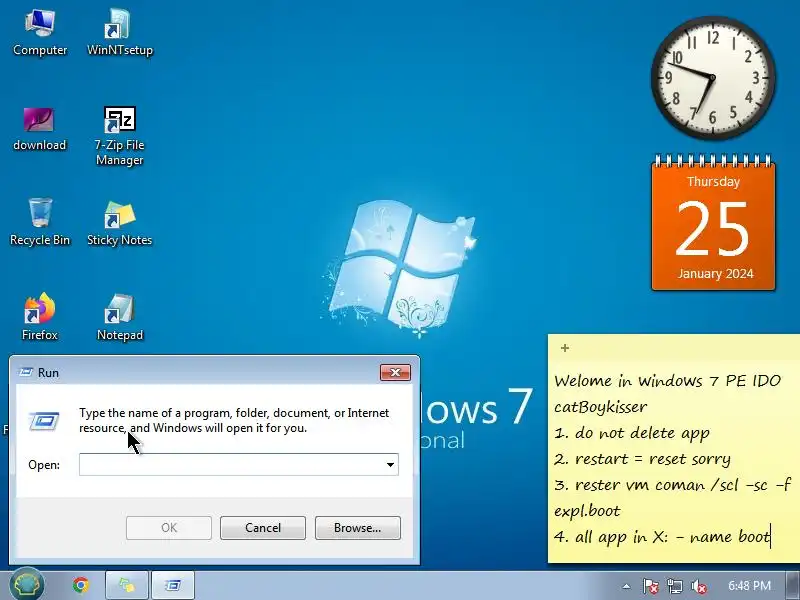Click the Cancel button in Run

(263, 528)
